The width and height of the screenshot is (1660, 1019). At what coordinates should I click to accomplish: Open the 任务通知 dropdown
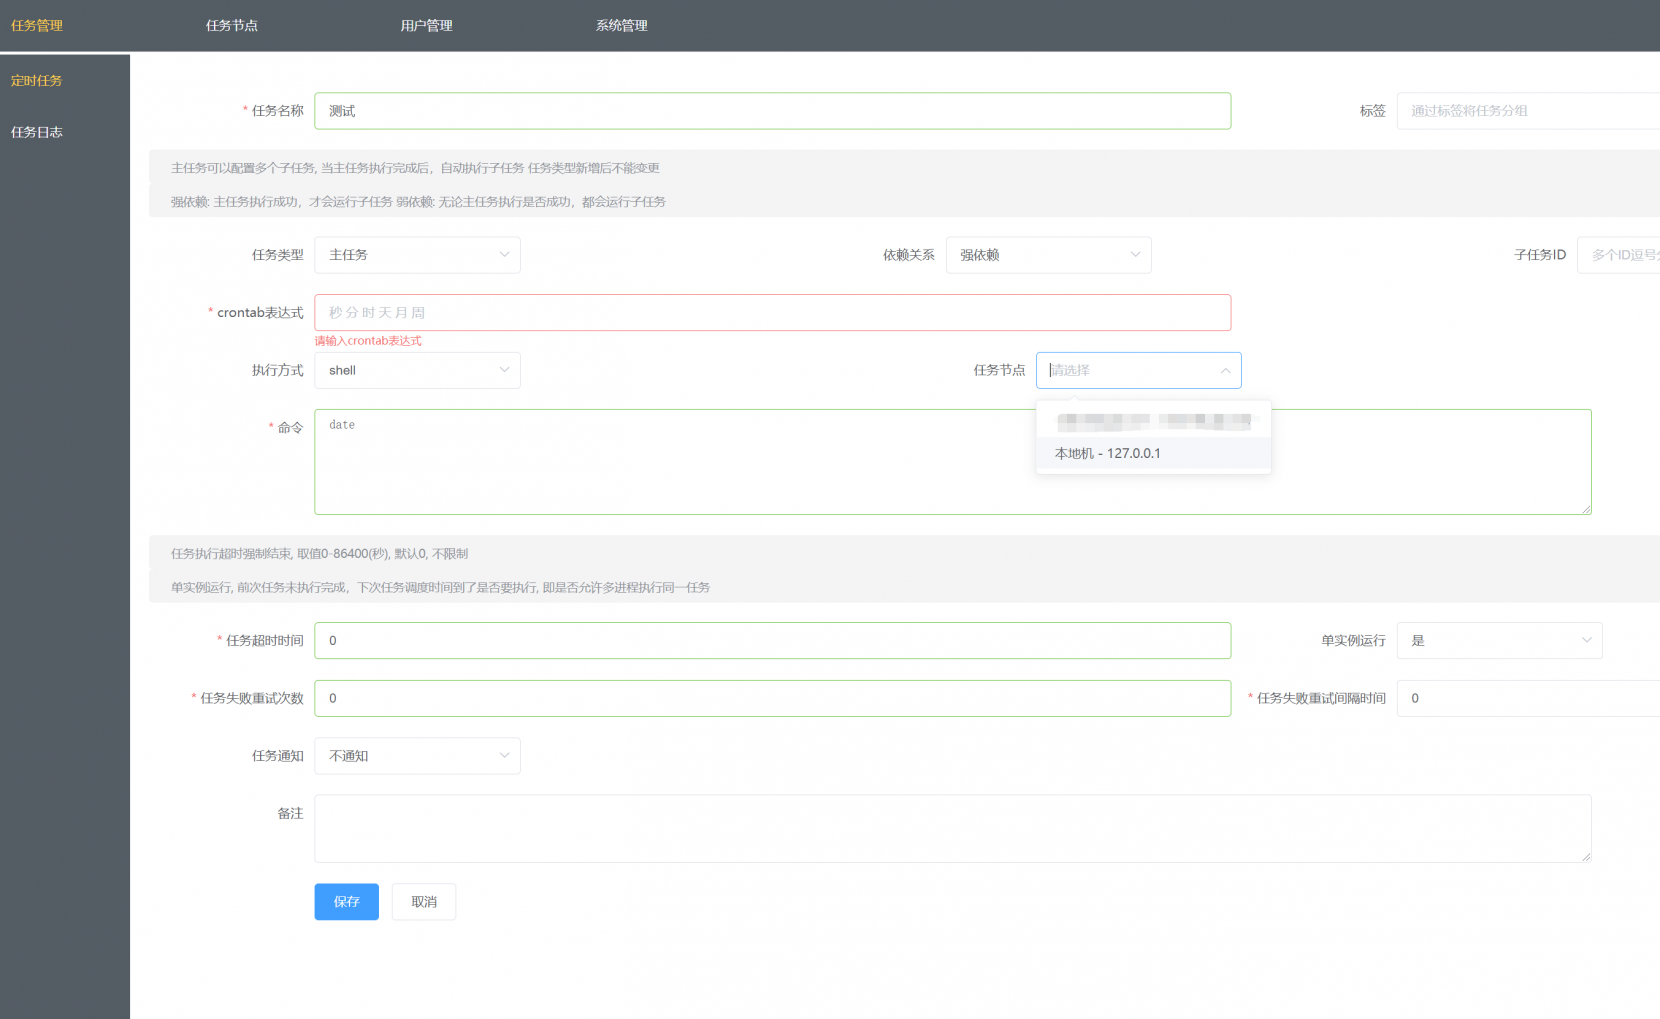coord(418,756)
